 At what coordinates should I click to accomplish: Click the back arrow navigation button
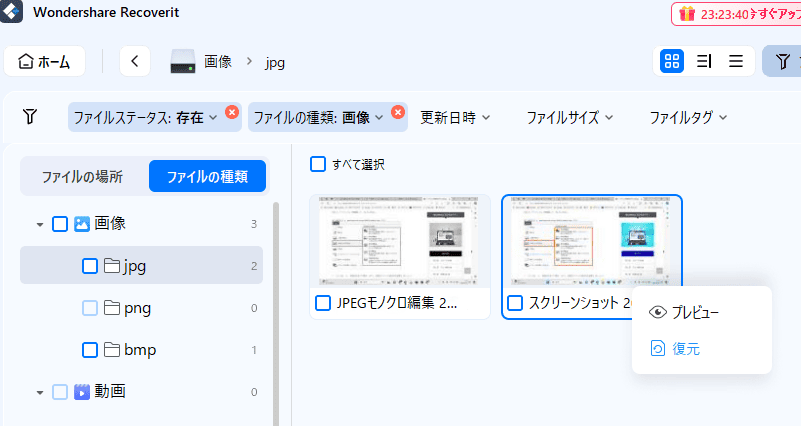pos(135,61)
